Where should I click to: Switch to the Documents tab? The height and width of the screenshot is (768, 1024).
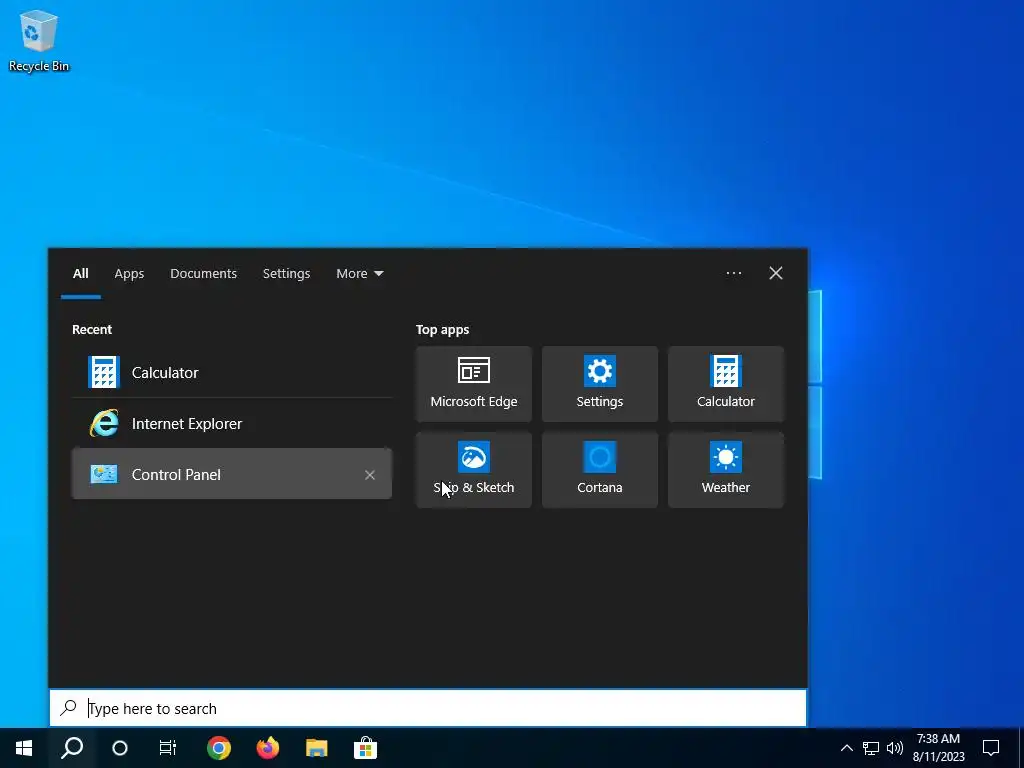click(203, 274)
